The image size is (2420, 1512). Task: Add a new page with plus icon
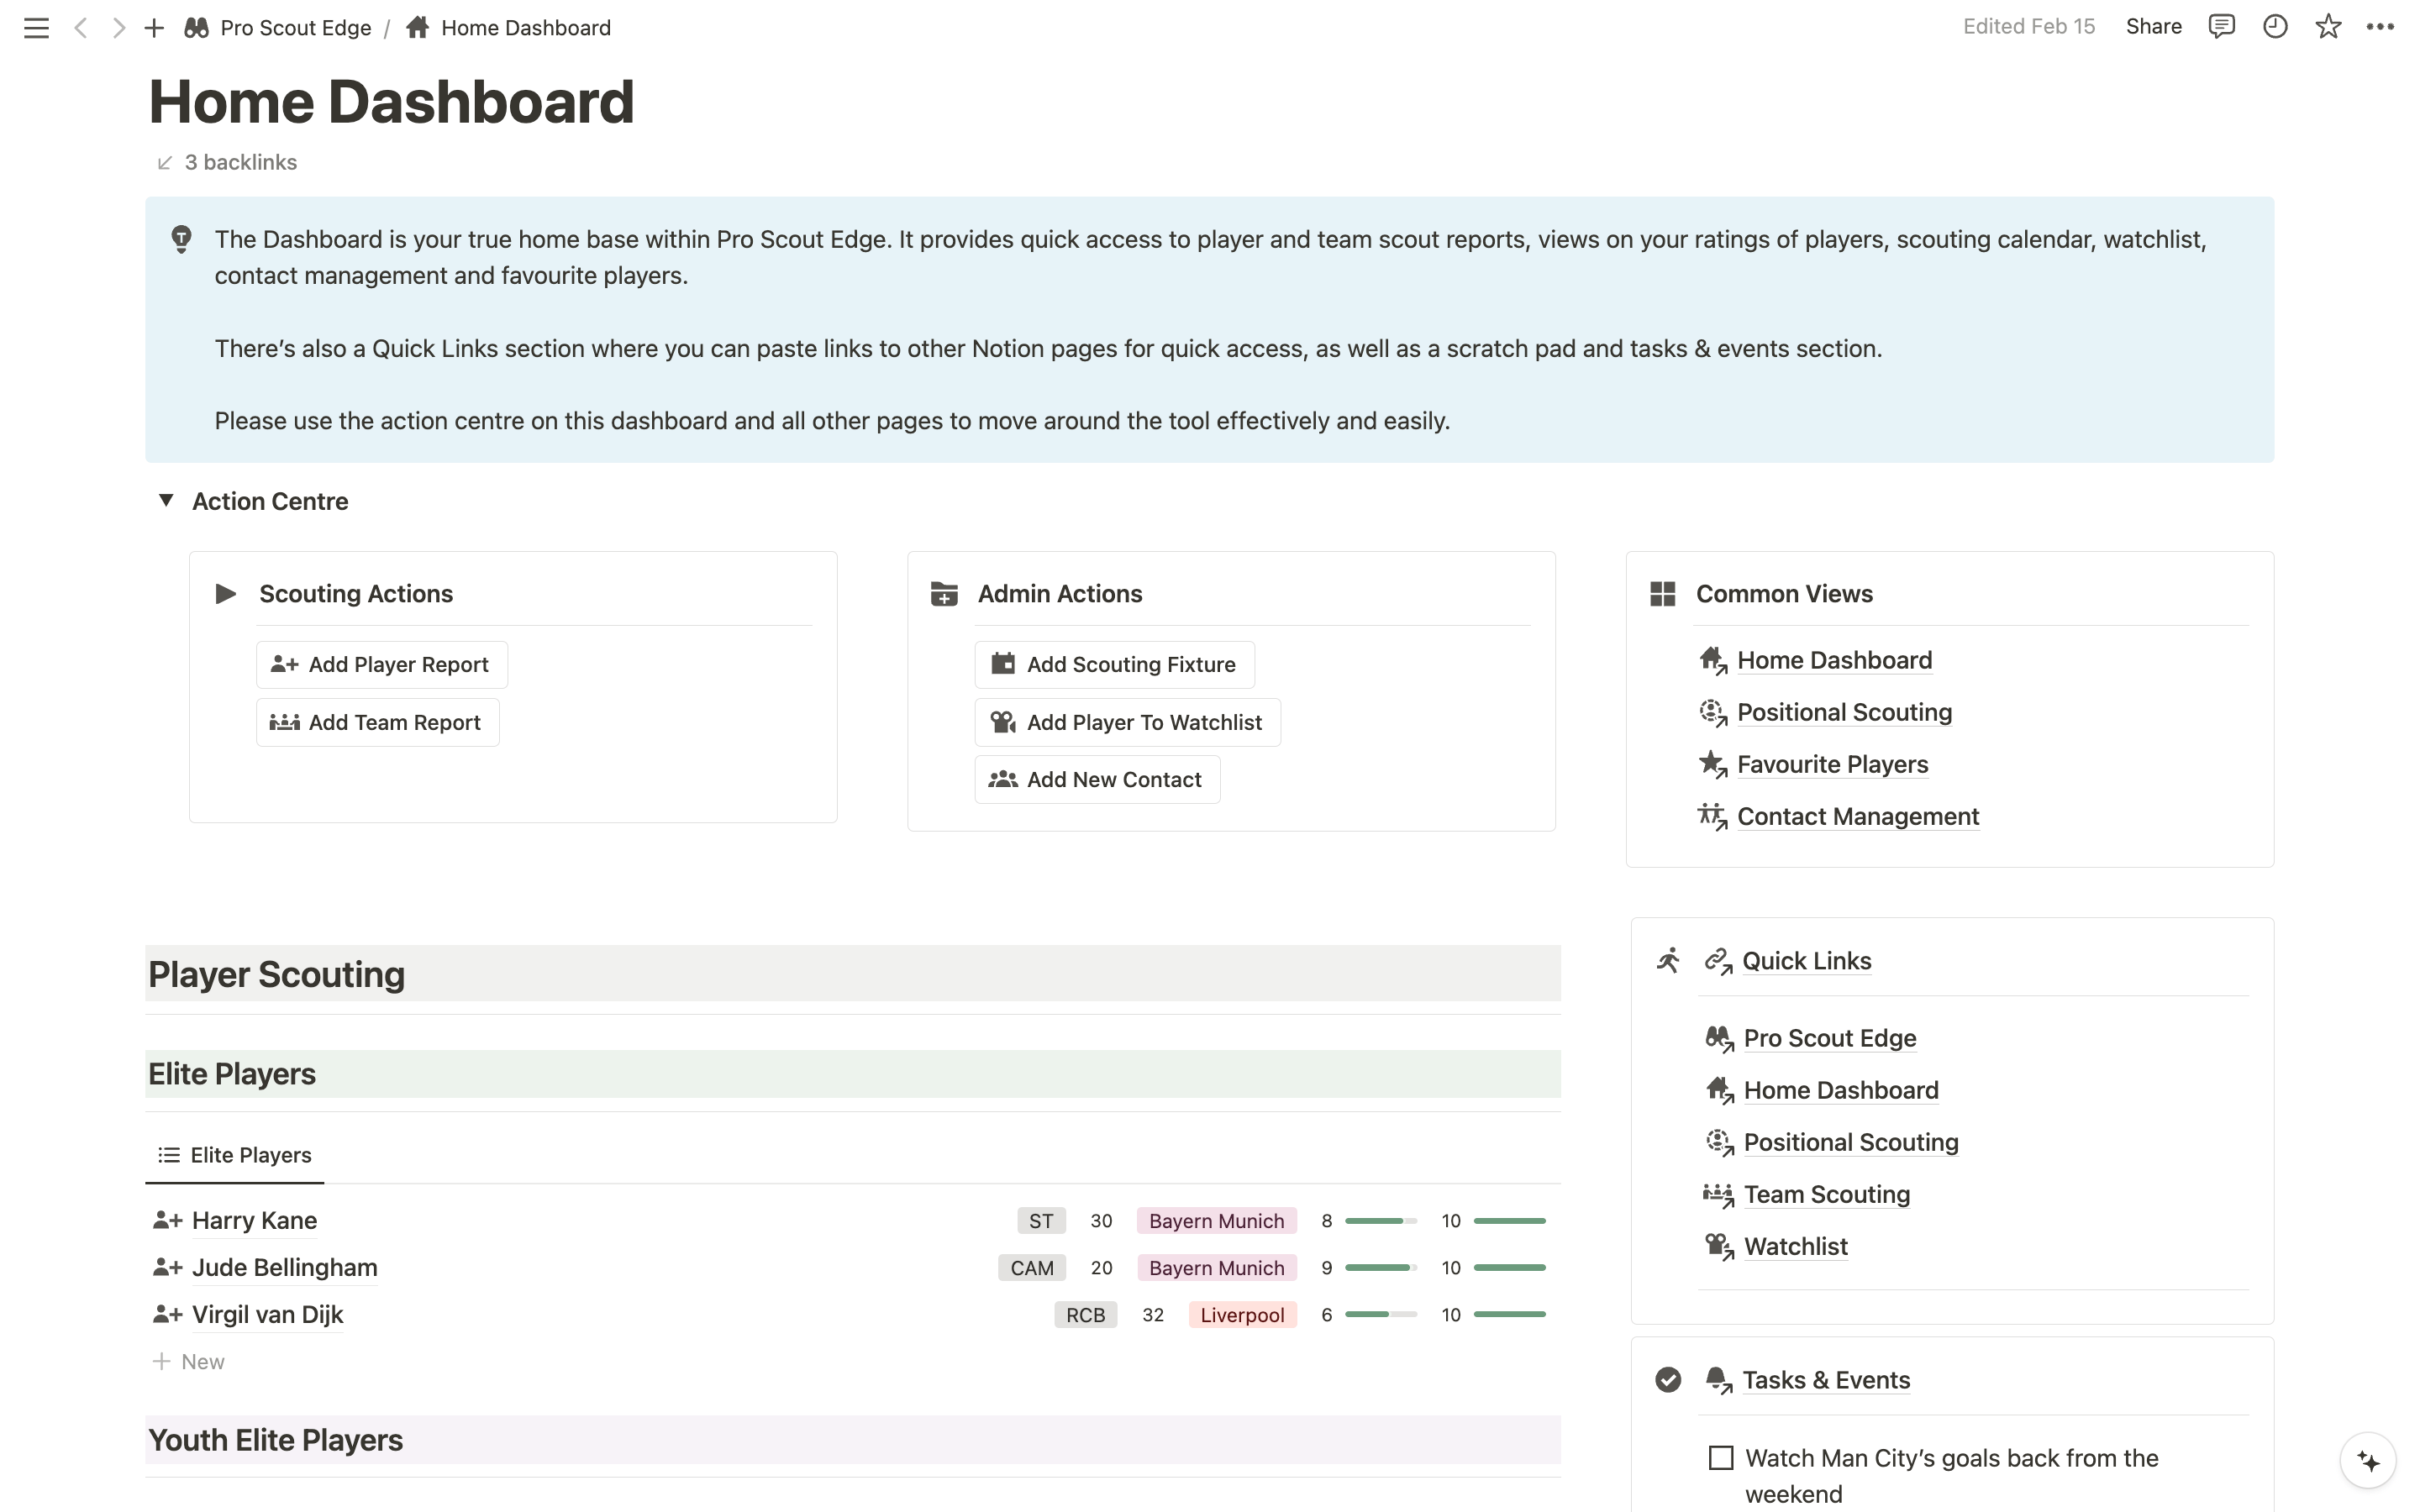click(154, 28)
